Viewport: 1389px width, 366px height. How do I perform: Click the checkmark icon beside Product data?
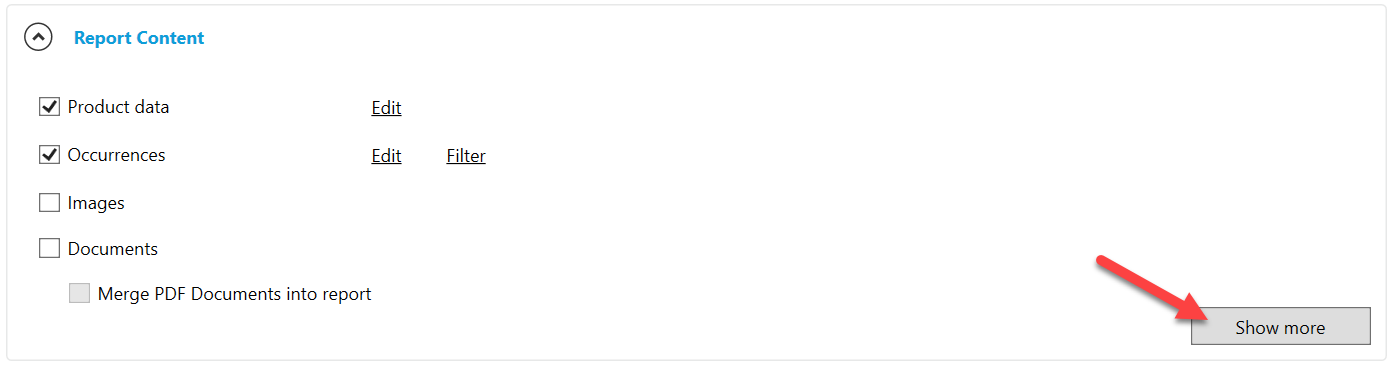point(49,107)
